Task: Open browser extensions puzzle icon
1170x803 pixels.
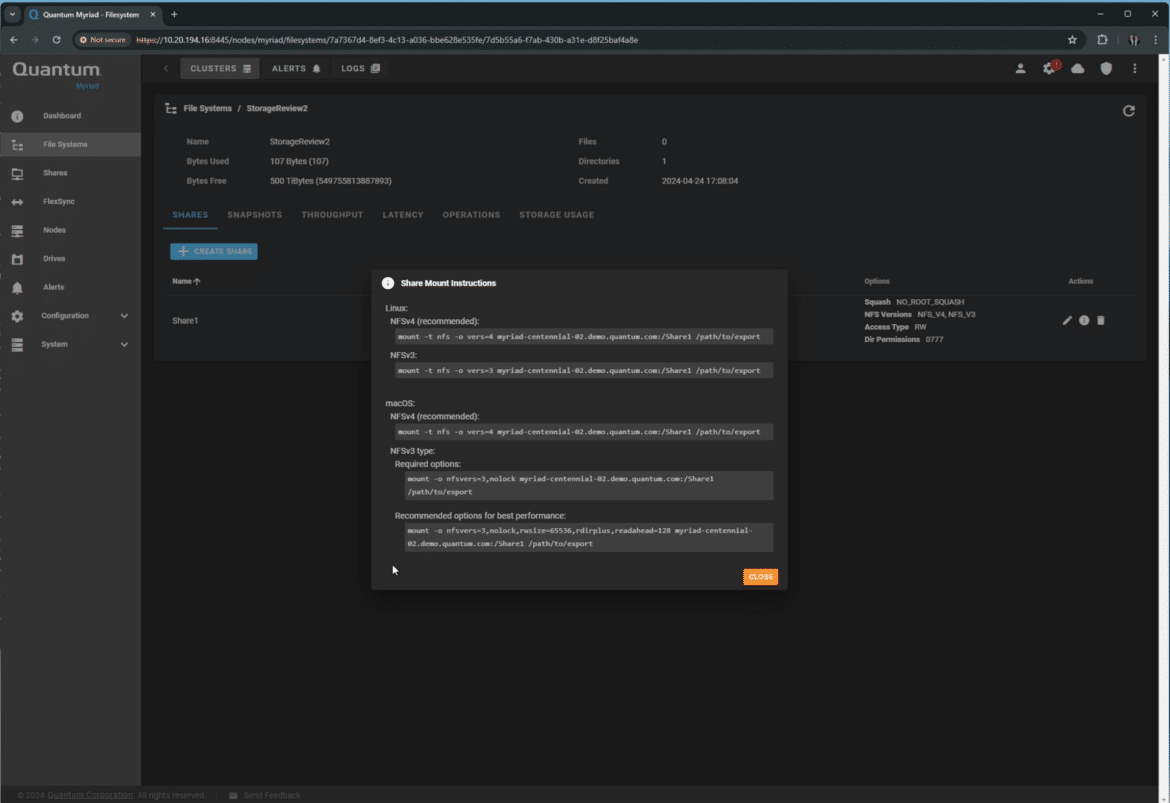Action: coord(1102,40)
